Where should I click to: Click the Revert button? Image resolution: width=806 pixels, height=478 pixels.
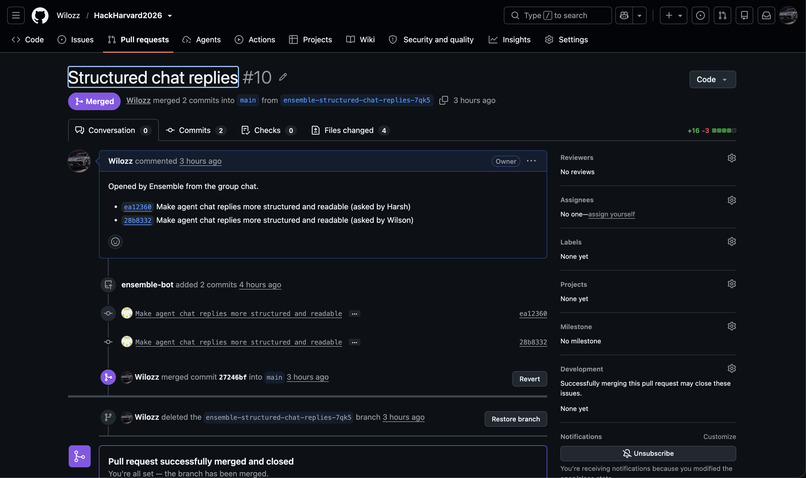[529, 379]
